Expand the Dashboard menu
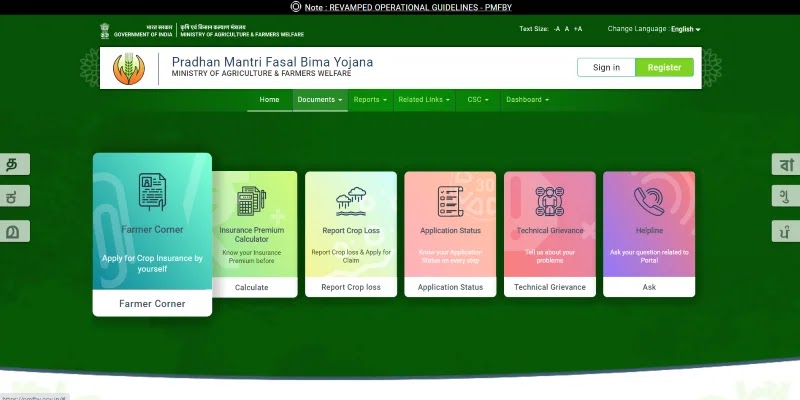The width and height of the screenshot is (800, 400). point(528,100)
